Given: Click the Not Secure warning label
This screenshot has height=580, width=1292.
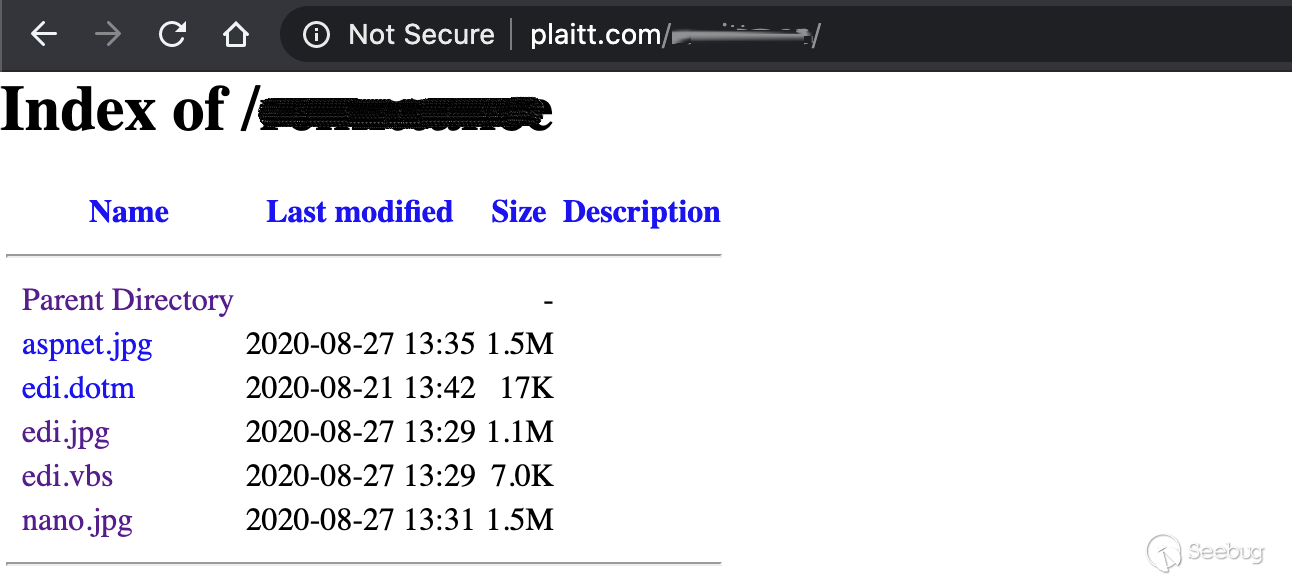Looking at the screenshot, I should [x=421, y=35].
